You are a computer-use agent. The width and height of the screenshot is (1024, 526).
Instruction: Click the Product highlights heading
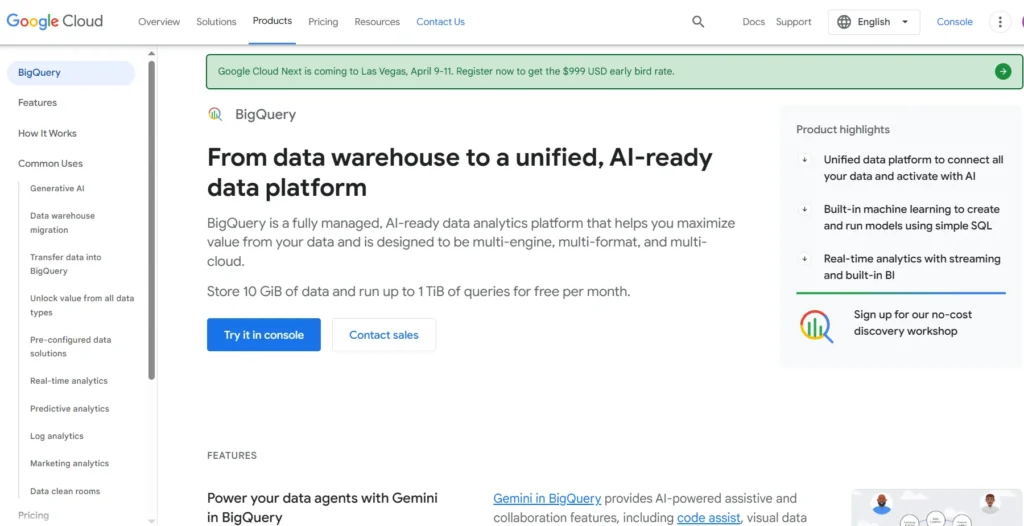pos(842,129)
